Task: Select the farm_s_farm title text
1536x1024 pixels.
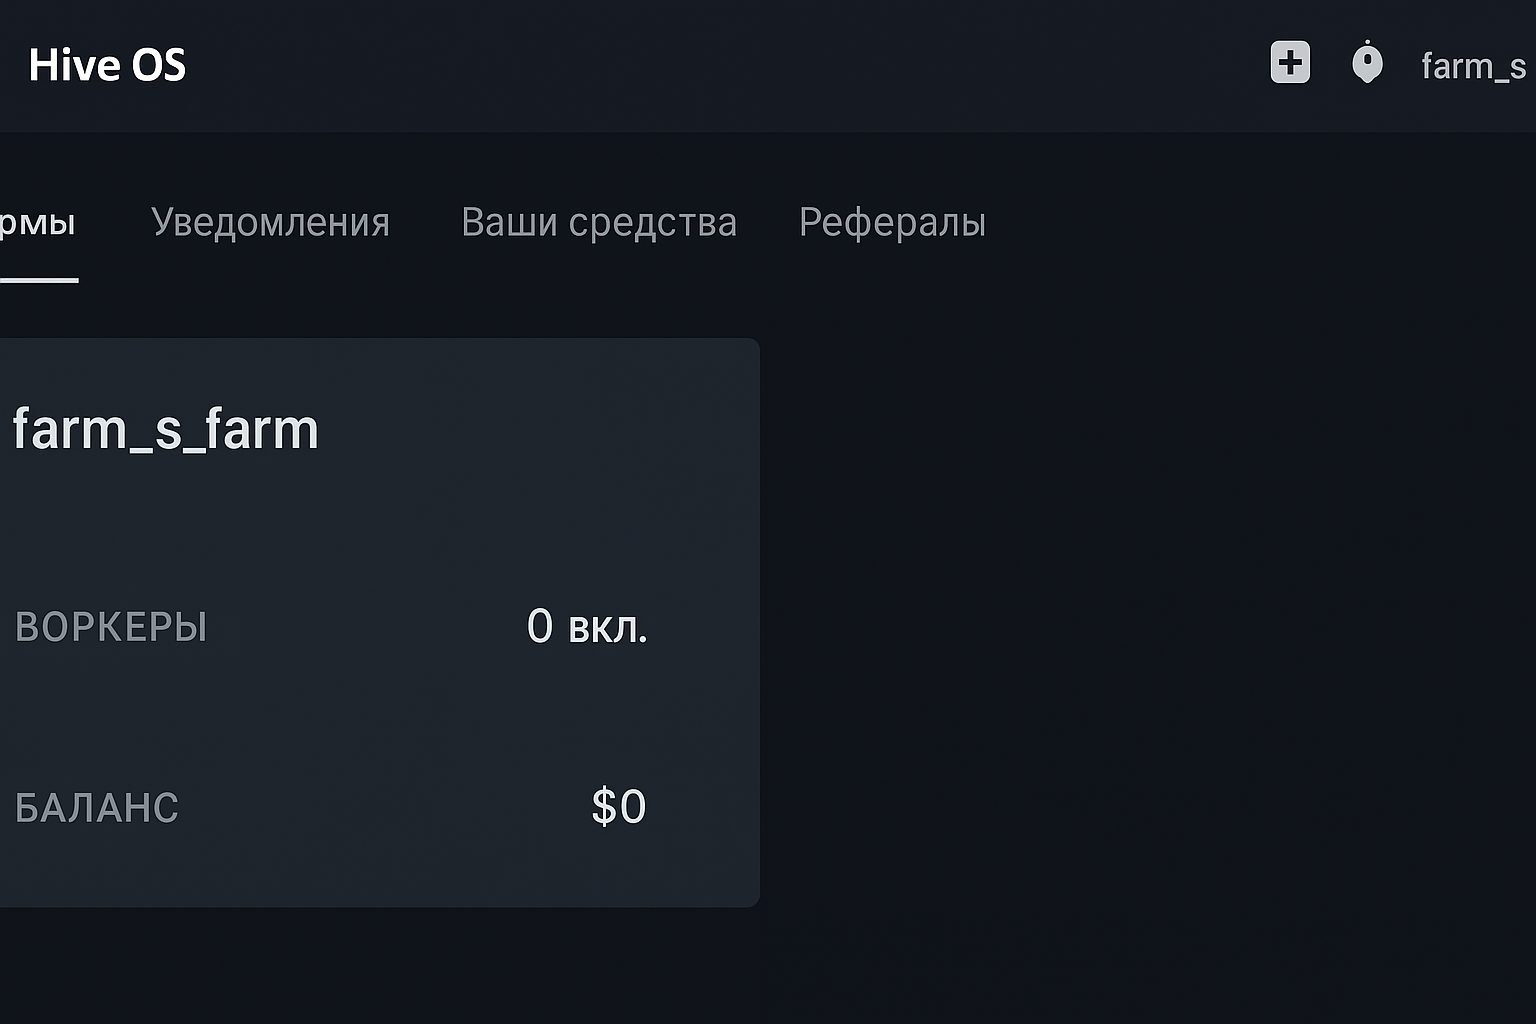Action: coord(165,428)
